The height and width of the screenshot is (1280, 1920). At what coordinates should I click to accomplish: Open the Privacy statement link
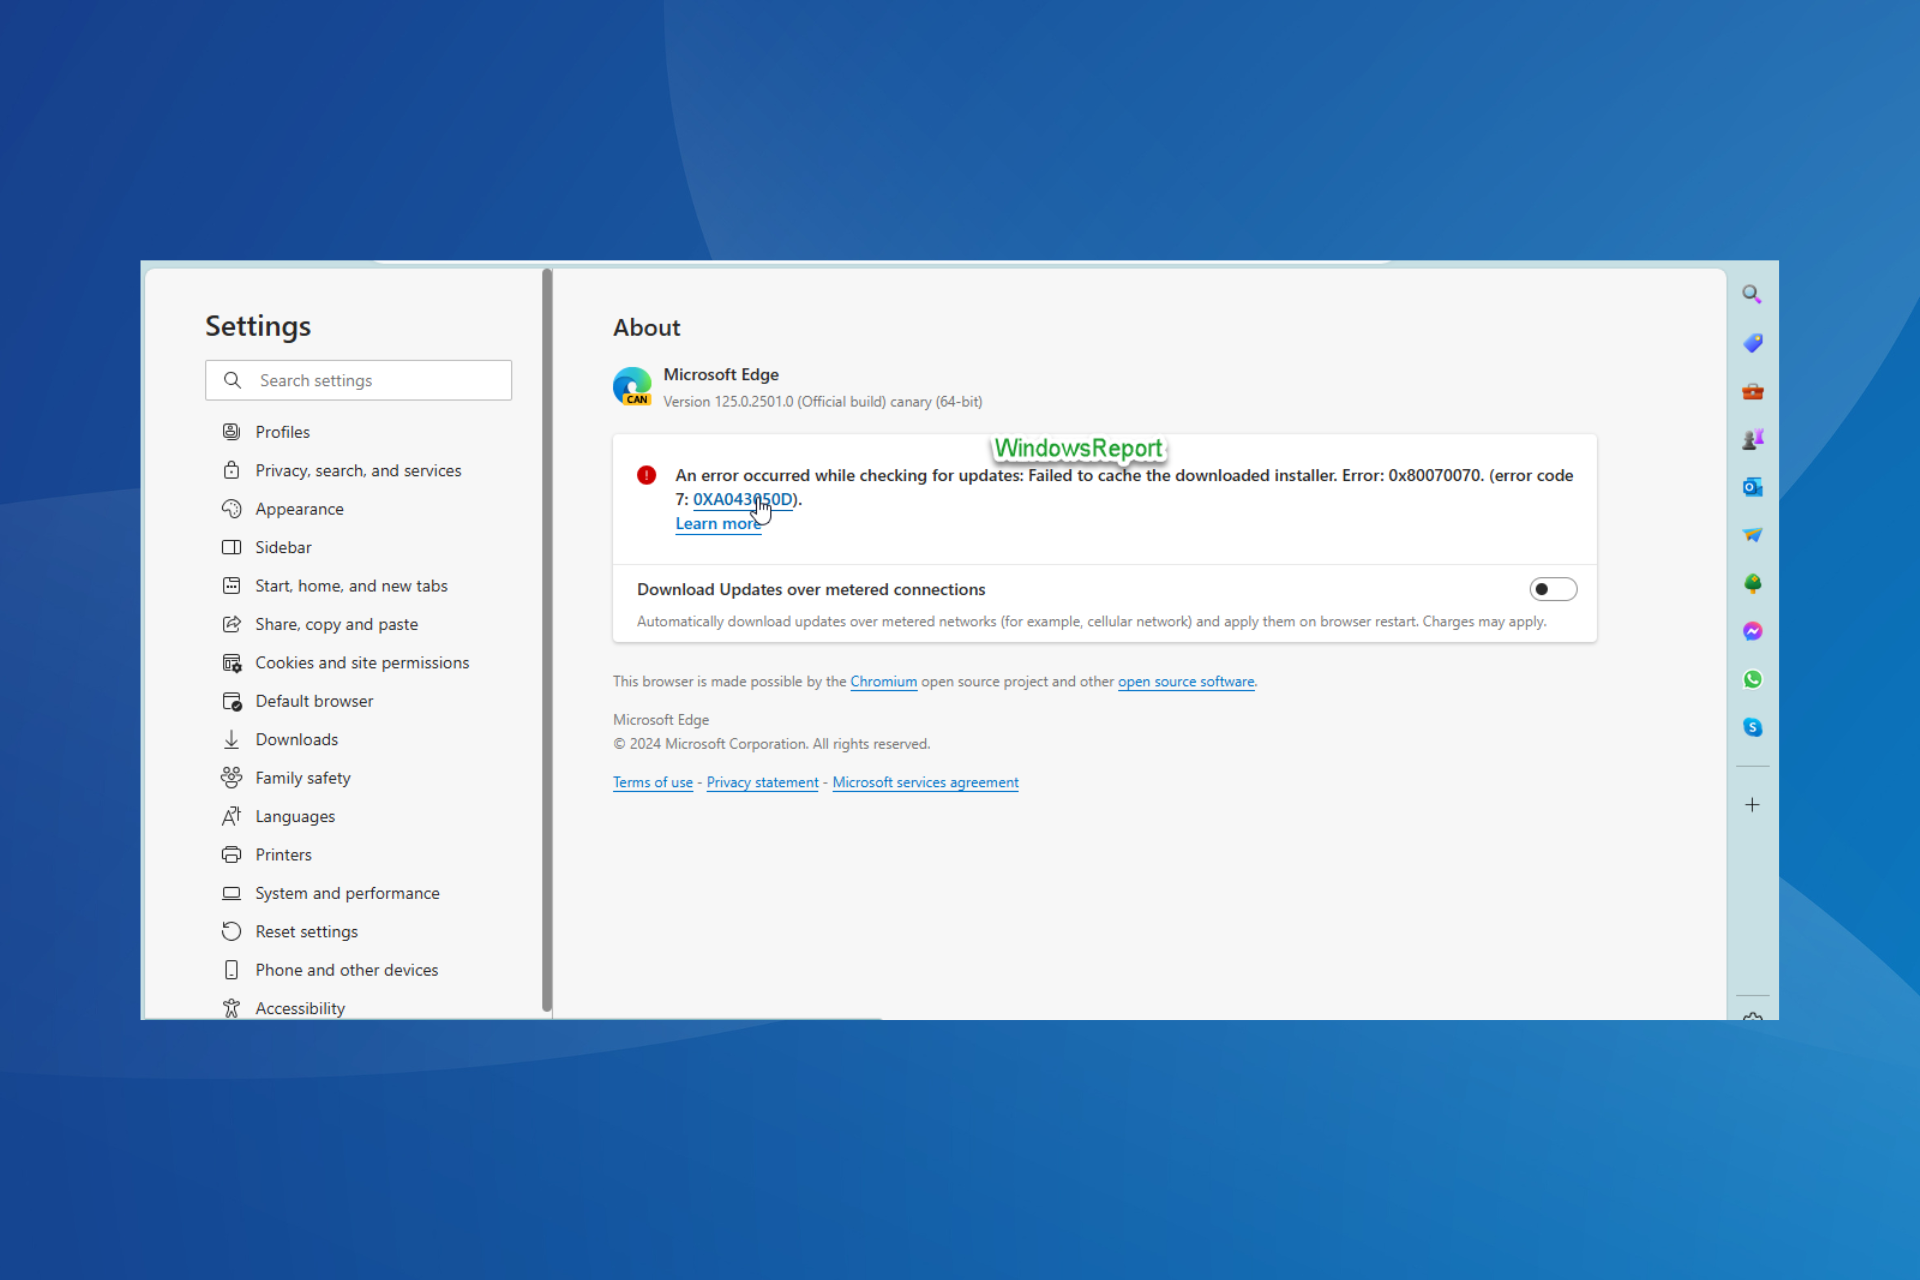click(x=762, y=783)
